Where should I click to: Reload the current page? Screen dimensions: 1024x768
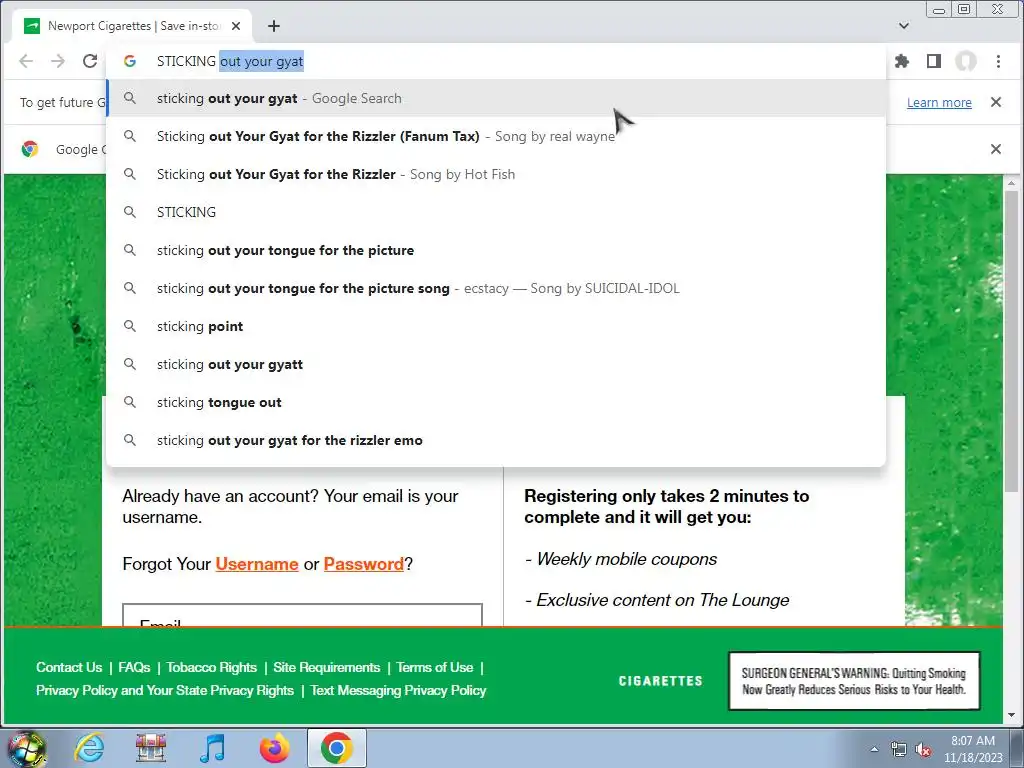tap(90, 61)
